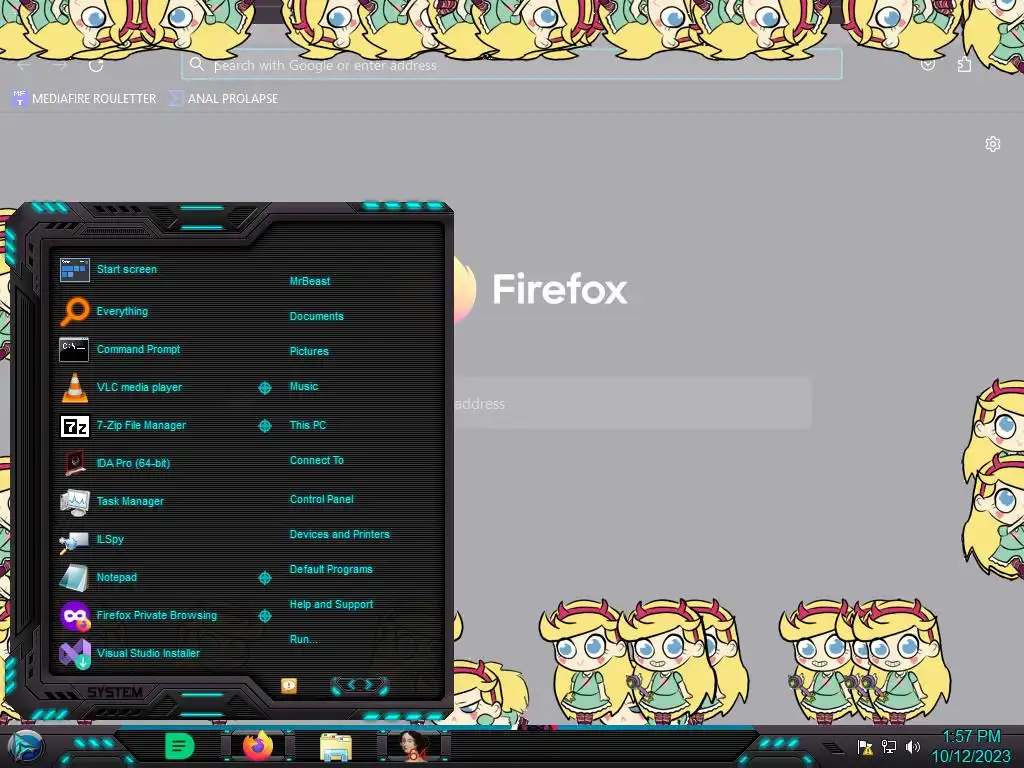Open shutdown options arrows in start menu
The width and height of the screenshot is (1024, 768).
pyautogui.click(x=360, y=685)
